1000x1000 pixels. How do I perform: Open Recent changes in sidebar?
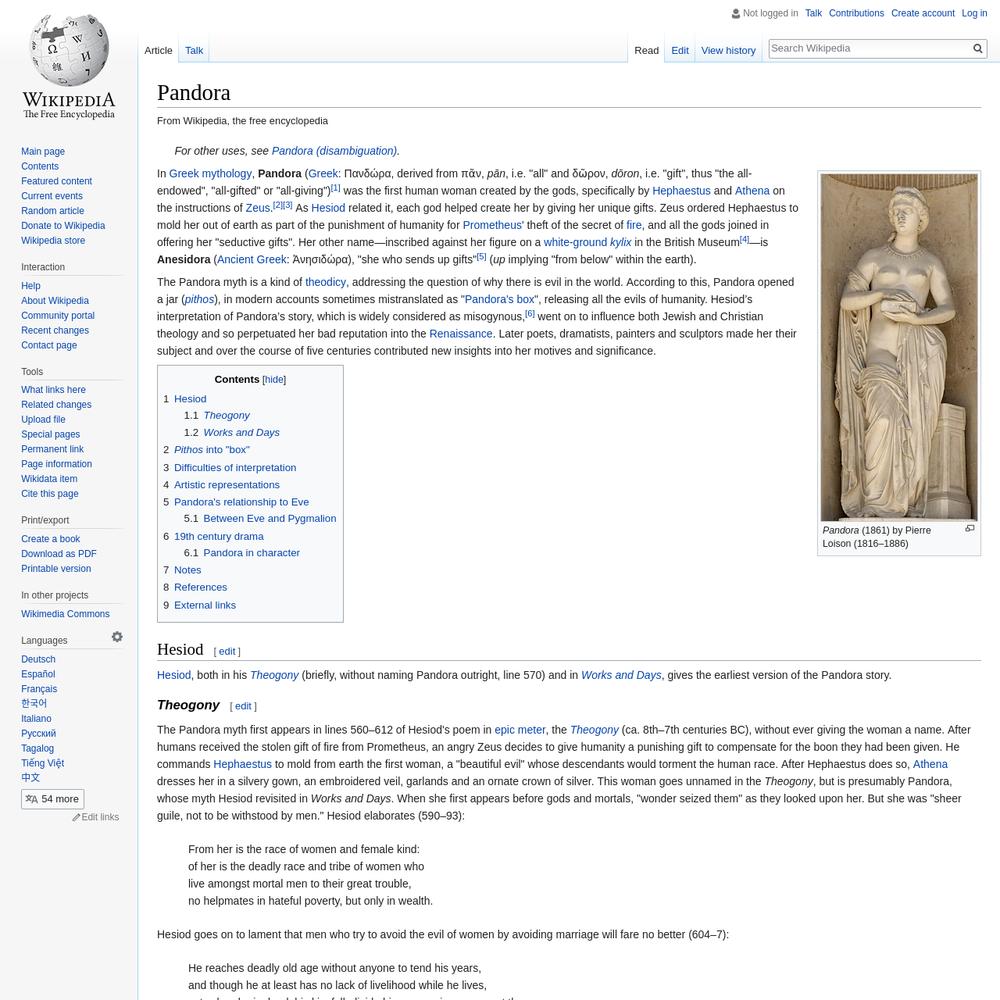55,330
